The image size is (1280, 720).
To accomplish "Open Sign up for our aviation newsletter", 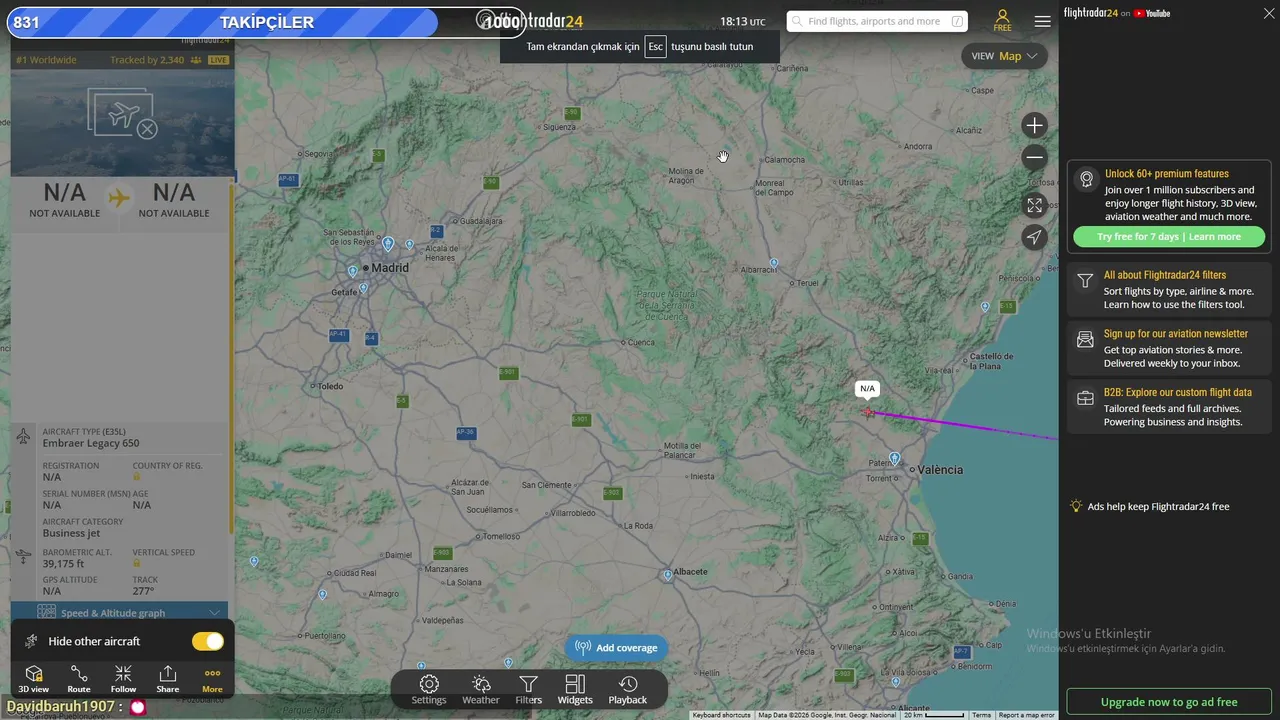I will pos(1176,334).
